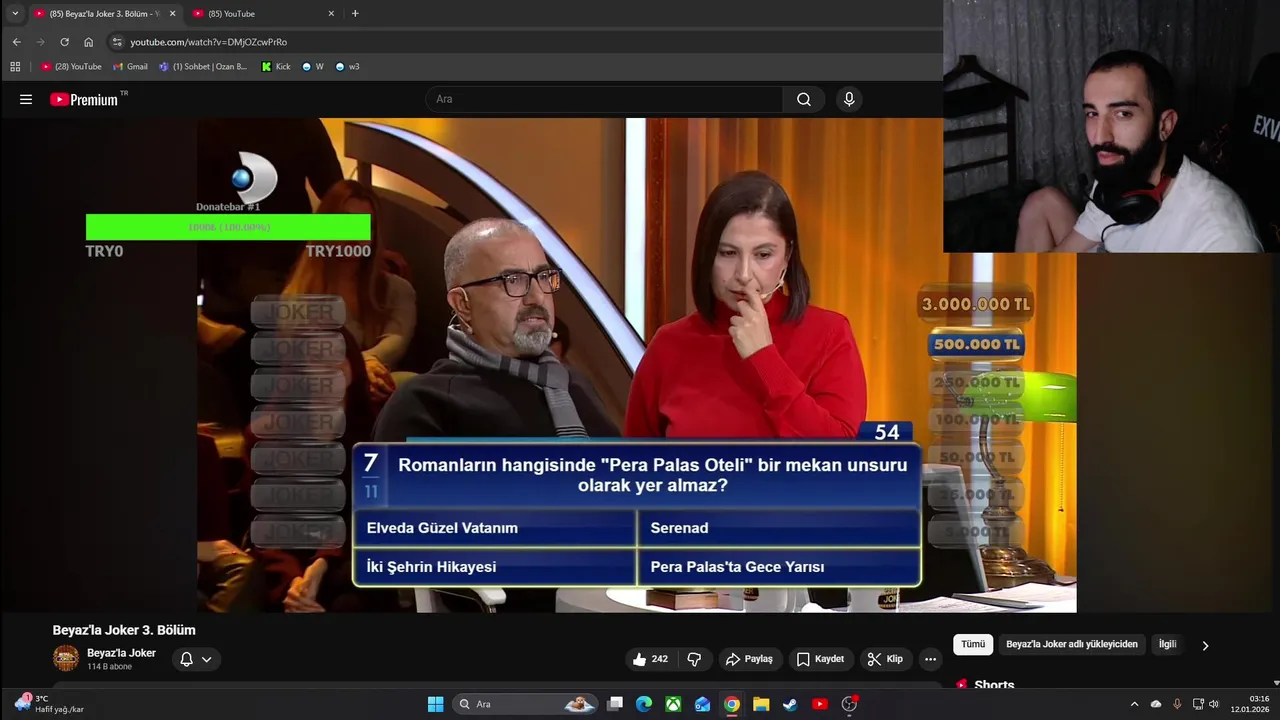This screenshot has width=1280, height=720.
Task: Close the second YouTube tab
Action: click(331, 14)
